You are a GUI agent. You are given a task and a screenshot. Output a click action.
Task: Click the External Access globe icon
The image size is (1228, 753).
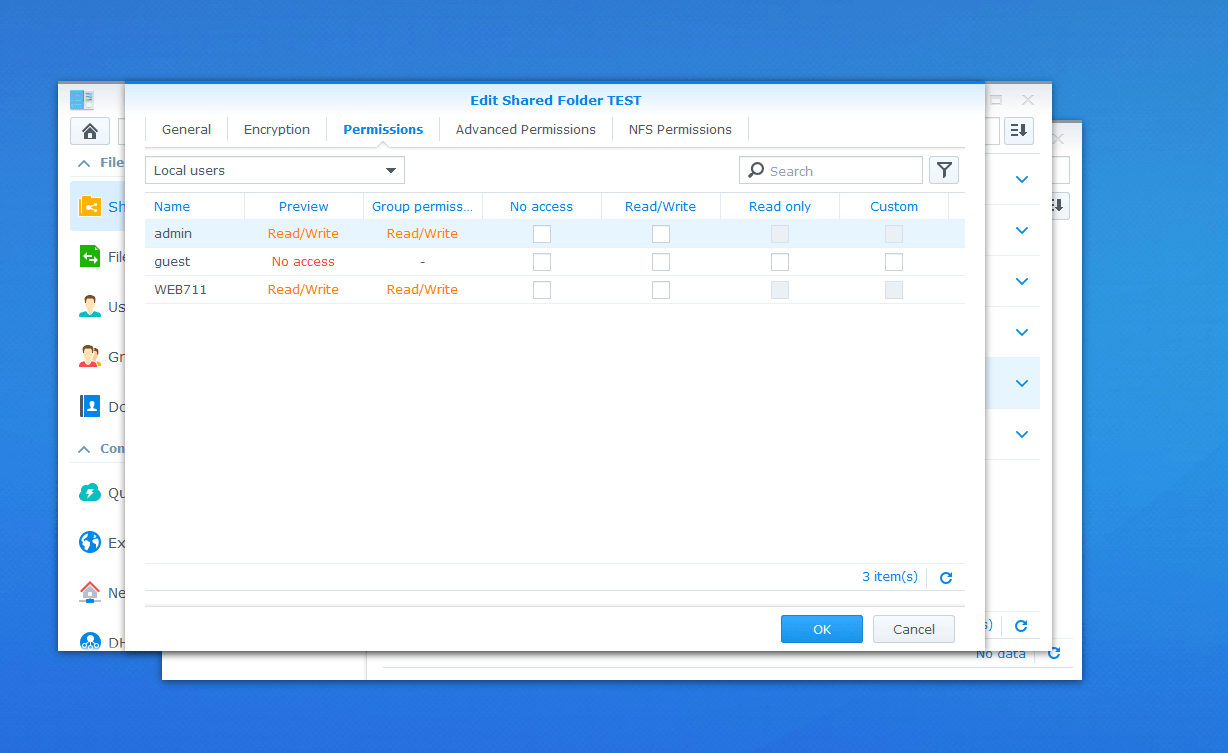pyautogui.click(x=90, y=542)
